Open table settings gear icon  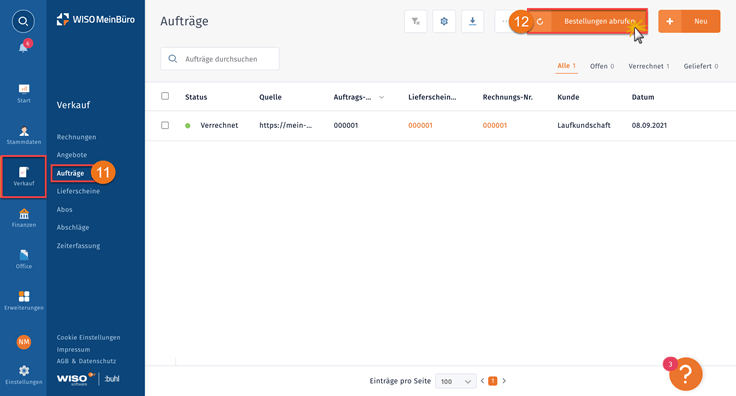(444, 21)
